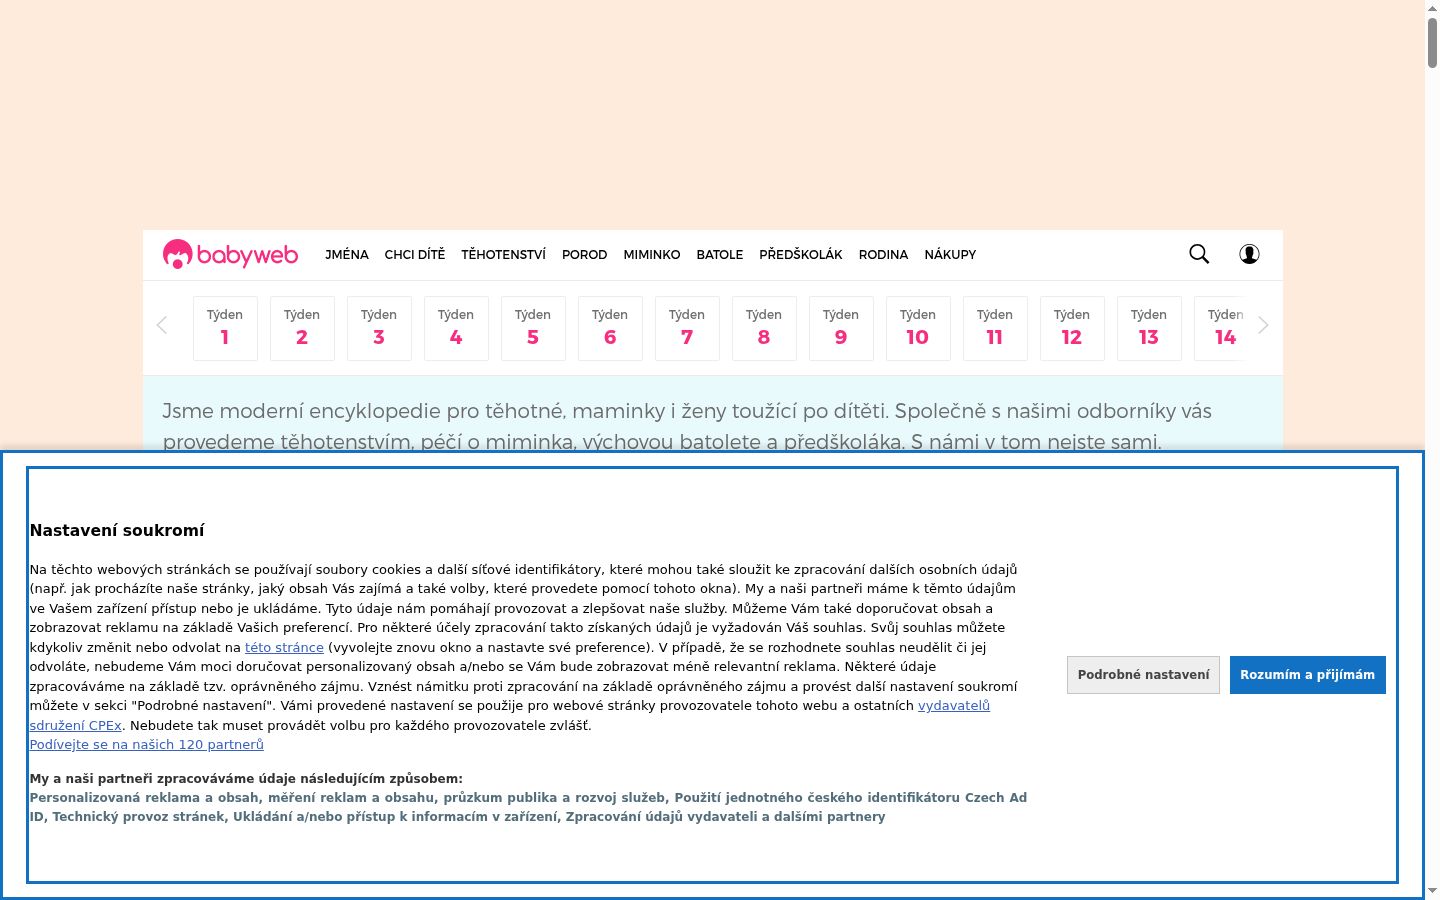1440x900 pixels.
Task: Click the scrollbar up arrow
Action: (x=1432, y=7)
